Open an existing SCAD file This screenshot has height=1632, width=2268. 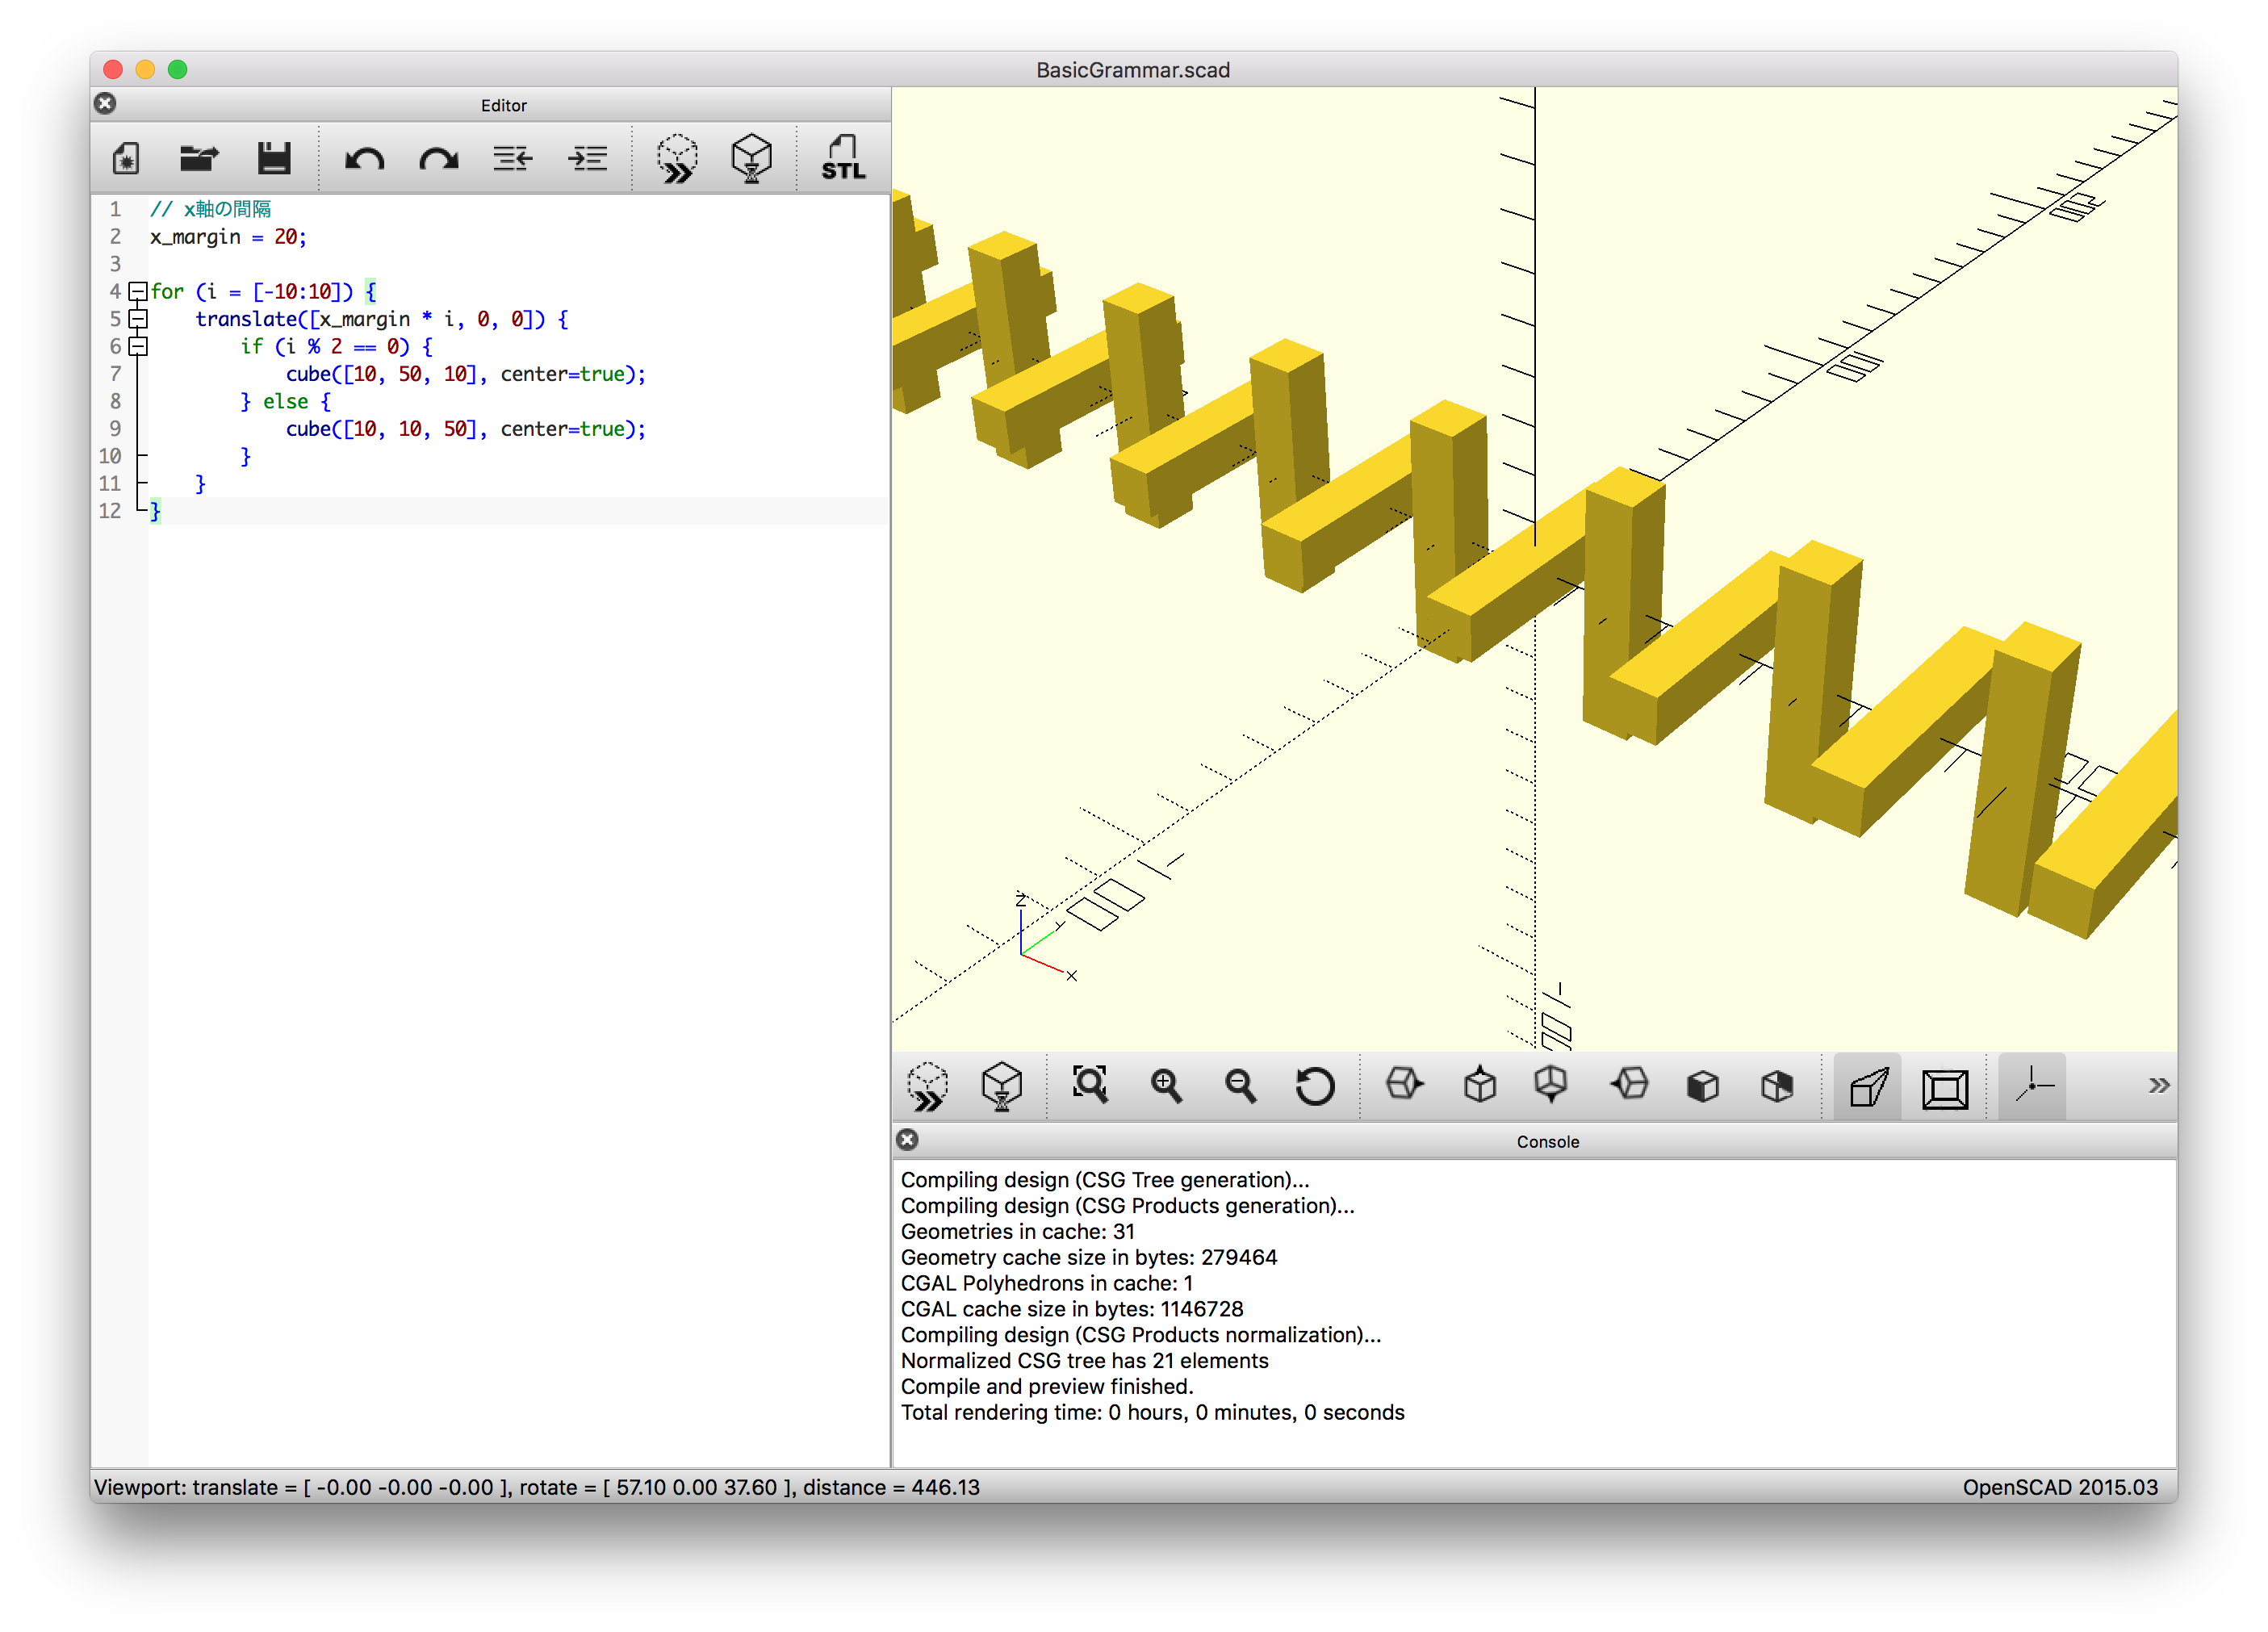click(200, 158)
